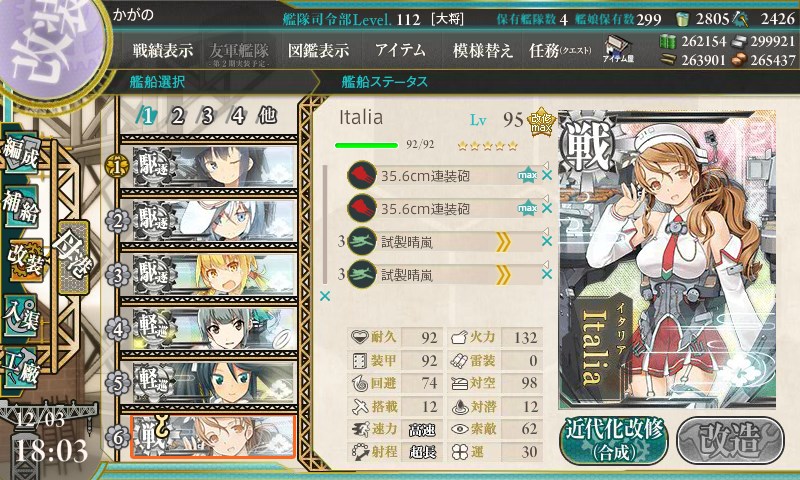Viewport: 800px width, 480px height.
Task: Open the 編成 fleet organization side icon
Action: pos(21,151)
